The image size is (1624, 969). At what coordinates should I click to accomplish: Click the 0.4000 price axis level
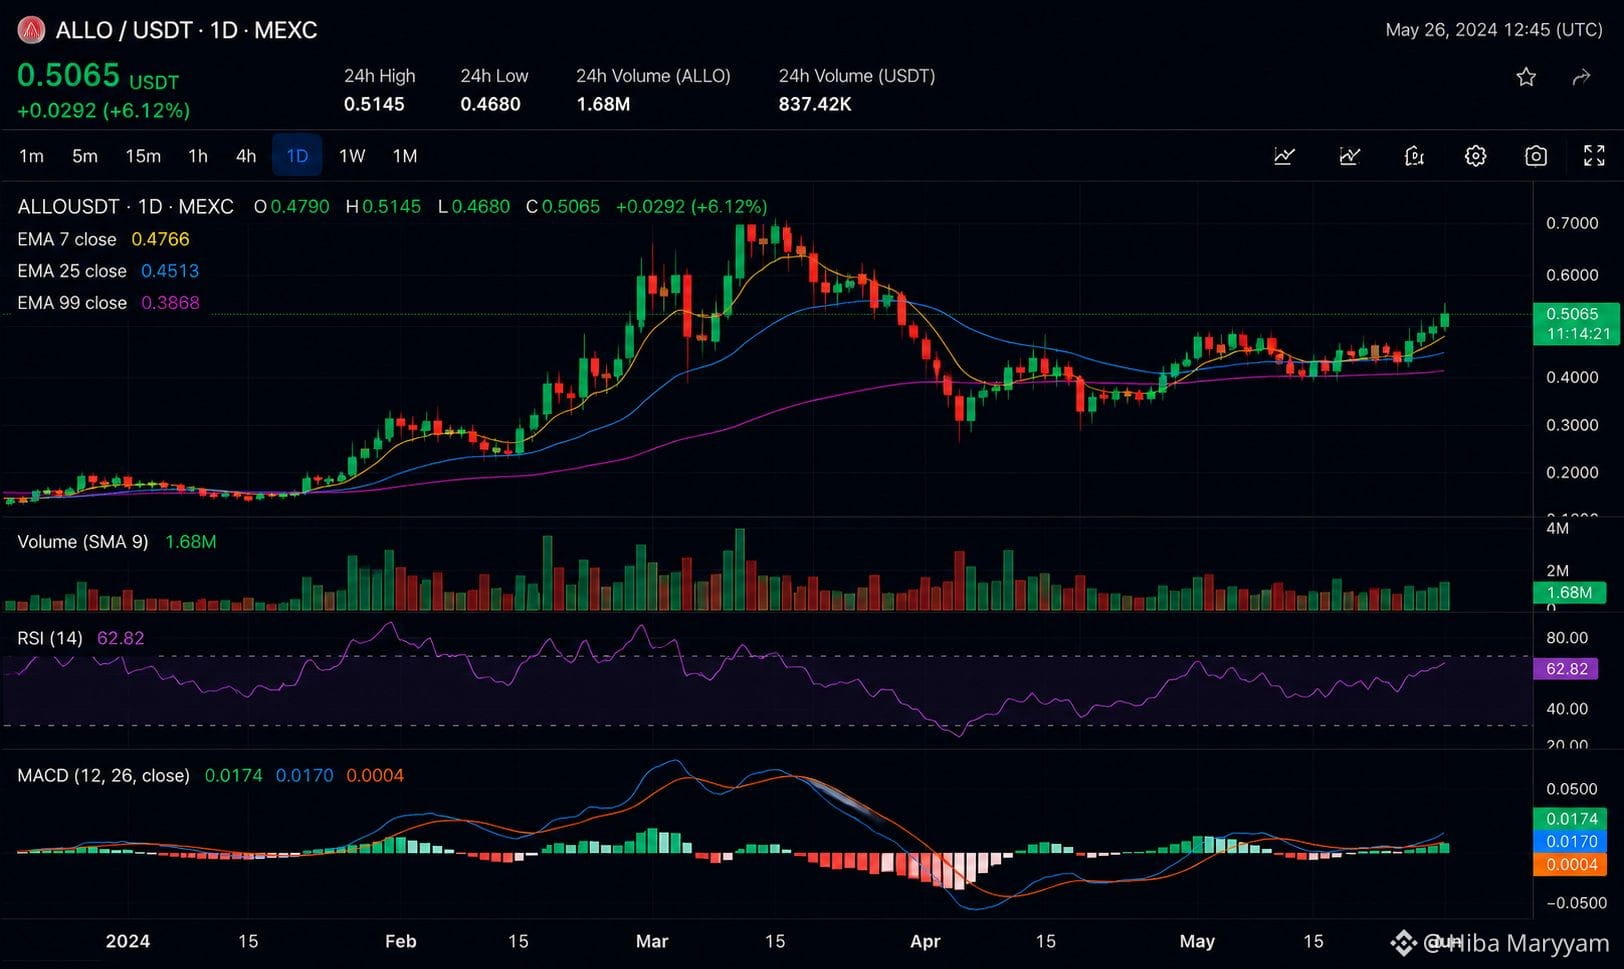click(1572, 378)
